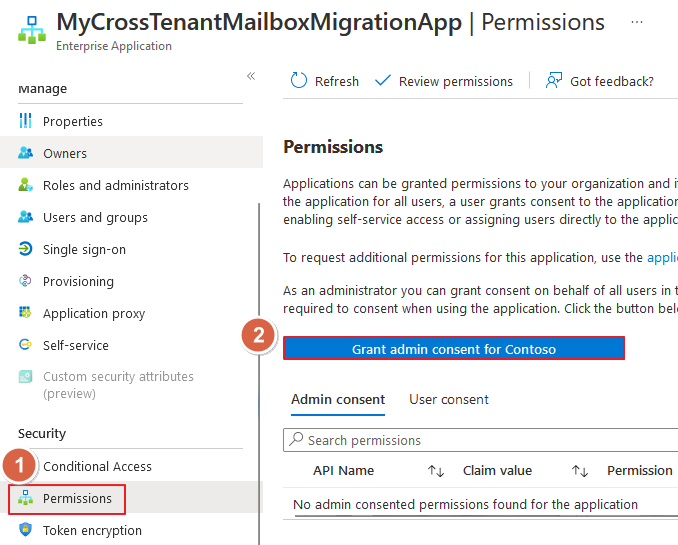Open the Self-service icon
The width and height of the screenshot is (678, 545).
click(x=26, y=345)
